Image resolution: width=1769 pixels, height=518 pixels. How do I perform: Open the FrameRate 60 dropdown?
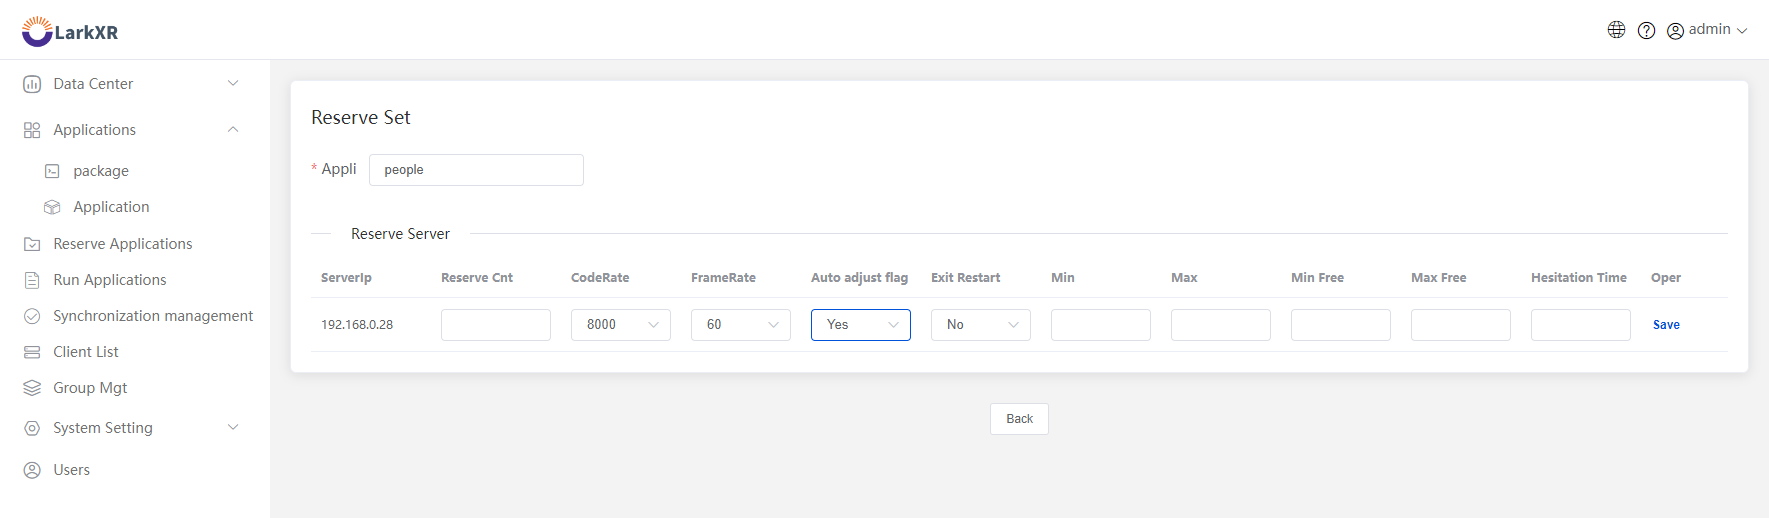click(741, 325)
